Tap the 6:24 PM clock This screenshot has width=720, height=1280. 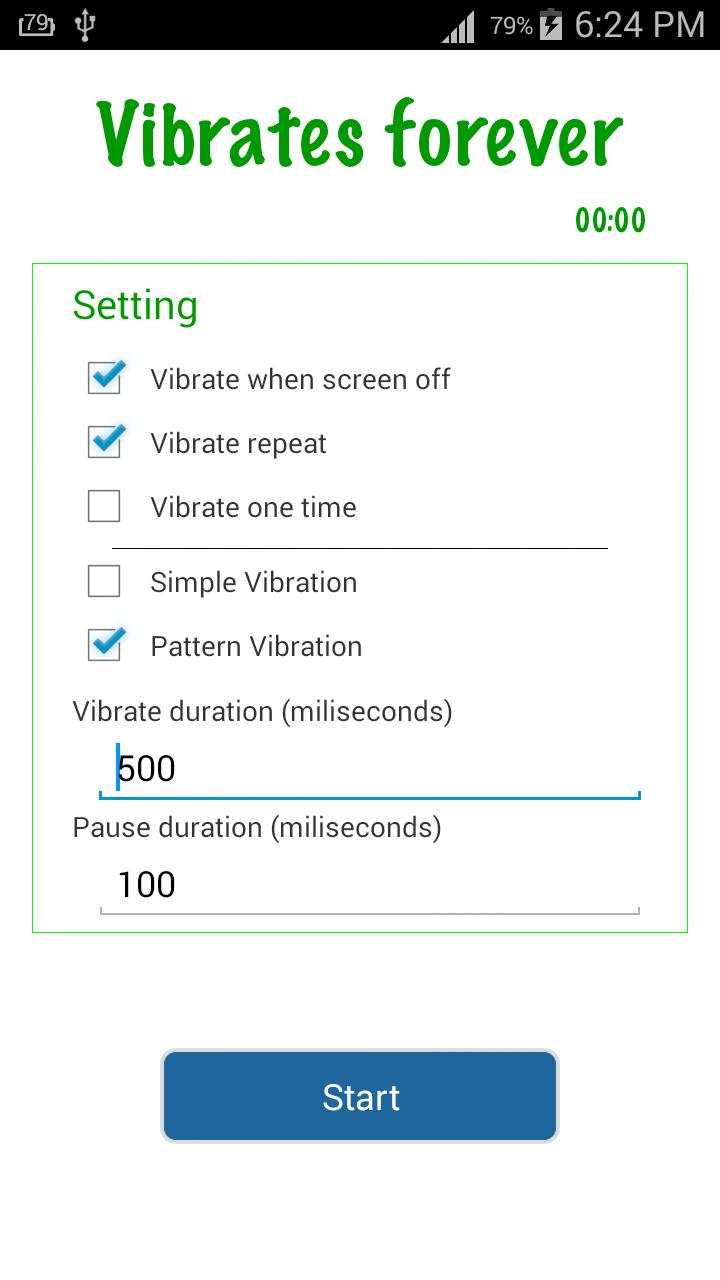(640, 25)
